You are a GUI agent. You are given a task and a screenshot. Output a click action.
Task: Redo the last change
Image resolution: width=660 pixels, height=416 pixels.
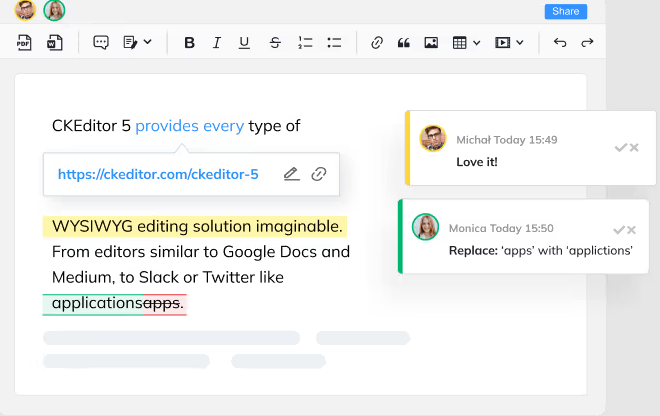[587, 43]
